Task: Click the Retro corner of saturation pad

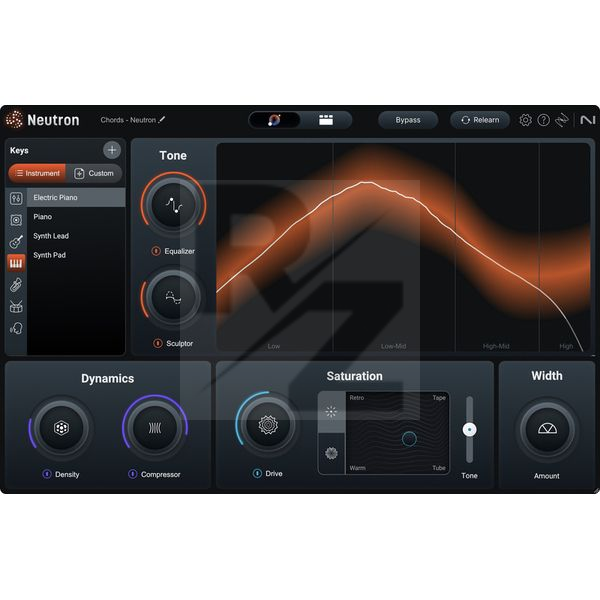Action: 357,398
